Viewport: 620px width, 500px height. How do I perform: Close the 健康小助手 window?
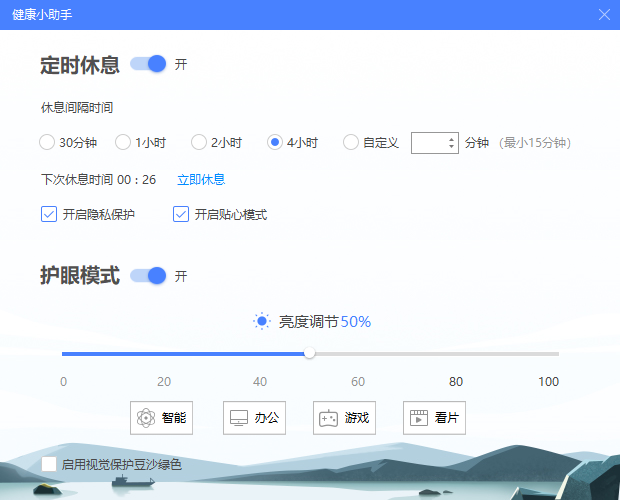point(604,14)
